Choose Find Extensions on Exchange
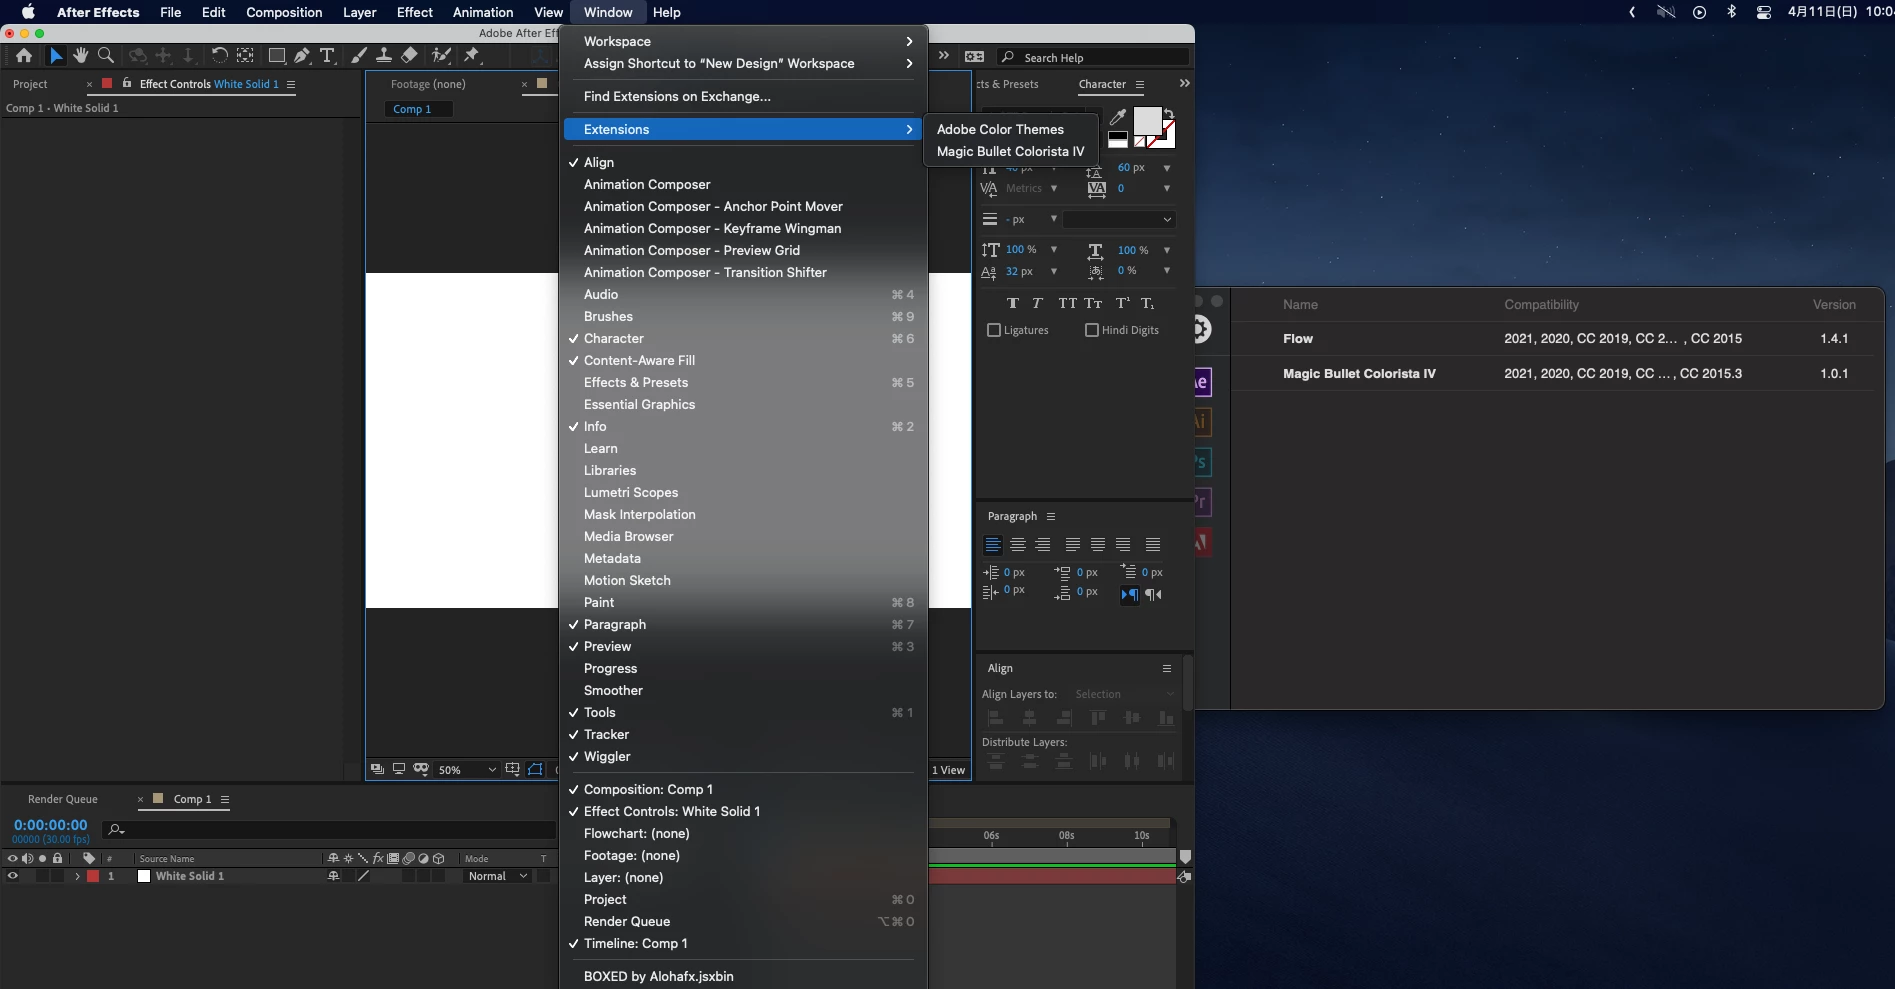Screen dimensions: 1895x989 tap(743, 96)
